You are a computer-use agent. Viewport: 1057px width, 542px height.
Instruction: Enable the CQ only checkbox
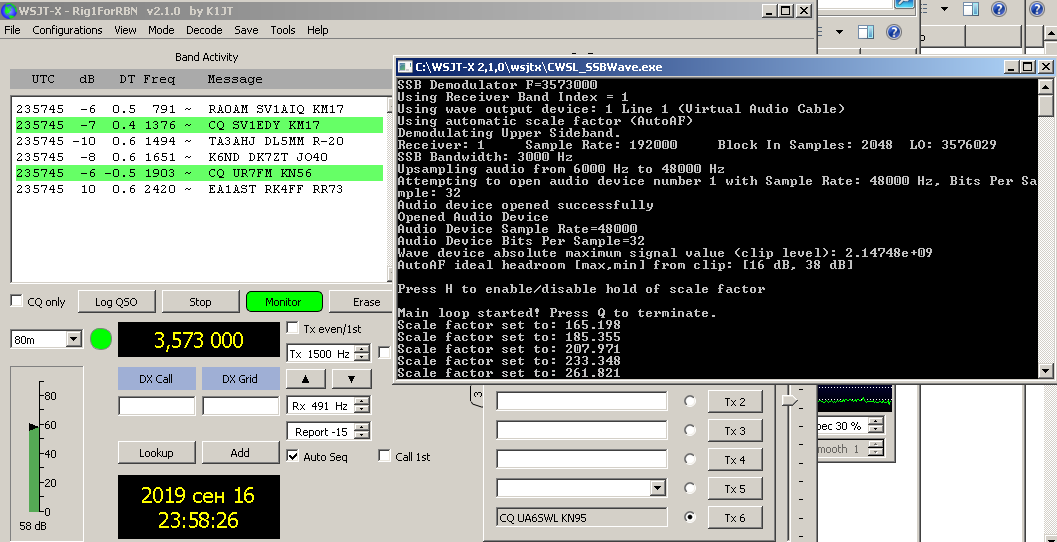click(17, 301)
